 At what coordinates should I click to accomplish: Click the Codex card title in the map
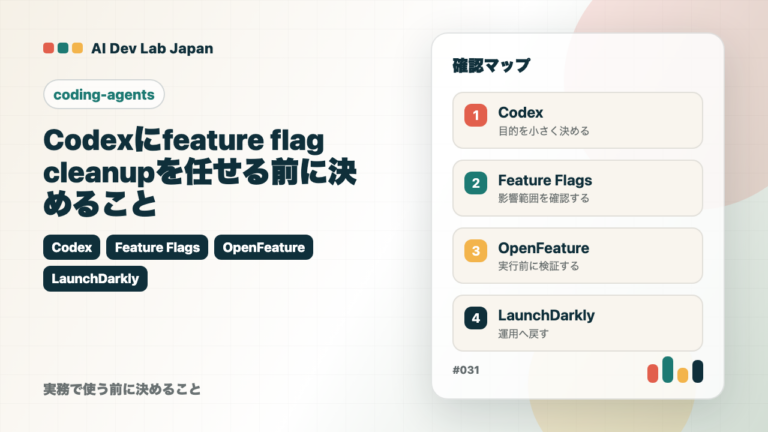tap(521, 113)
